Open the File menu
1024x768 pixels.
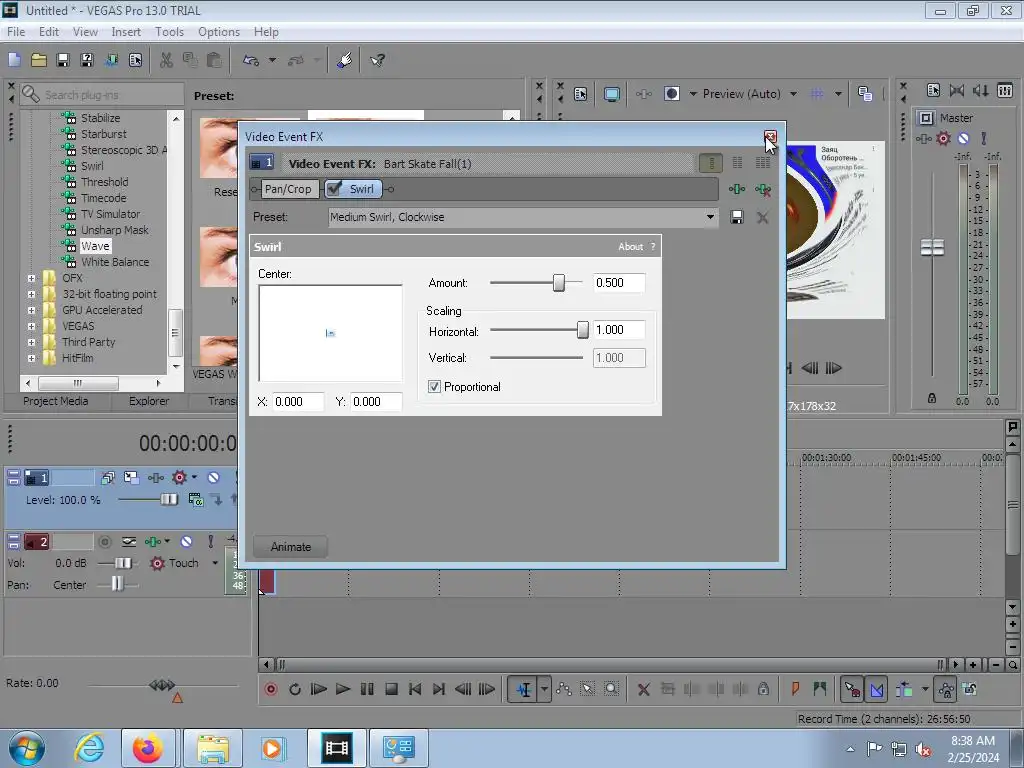[16, 31]
